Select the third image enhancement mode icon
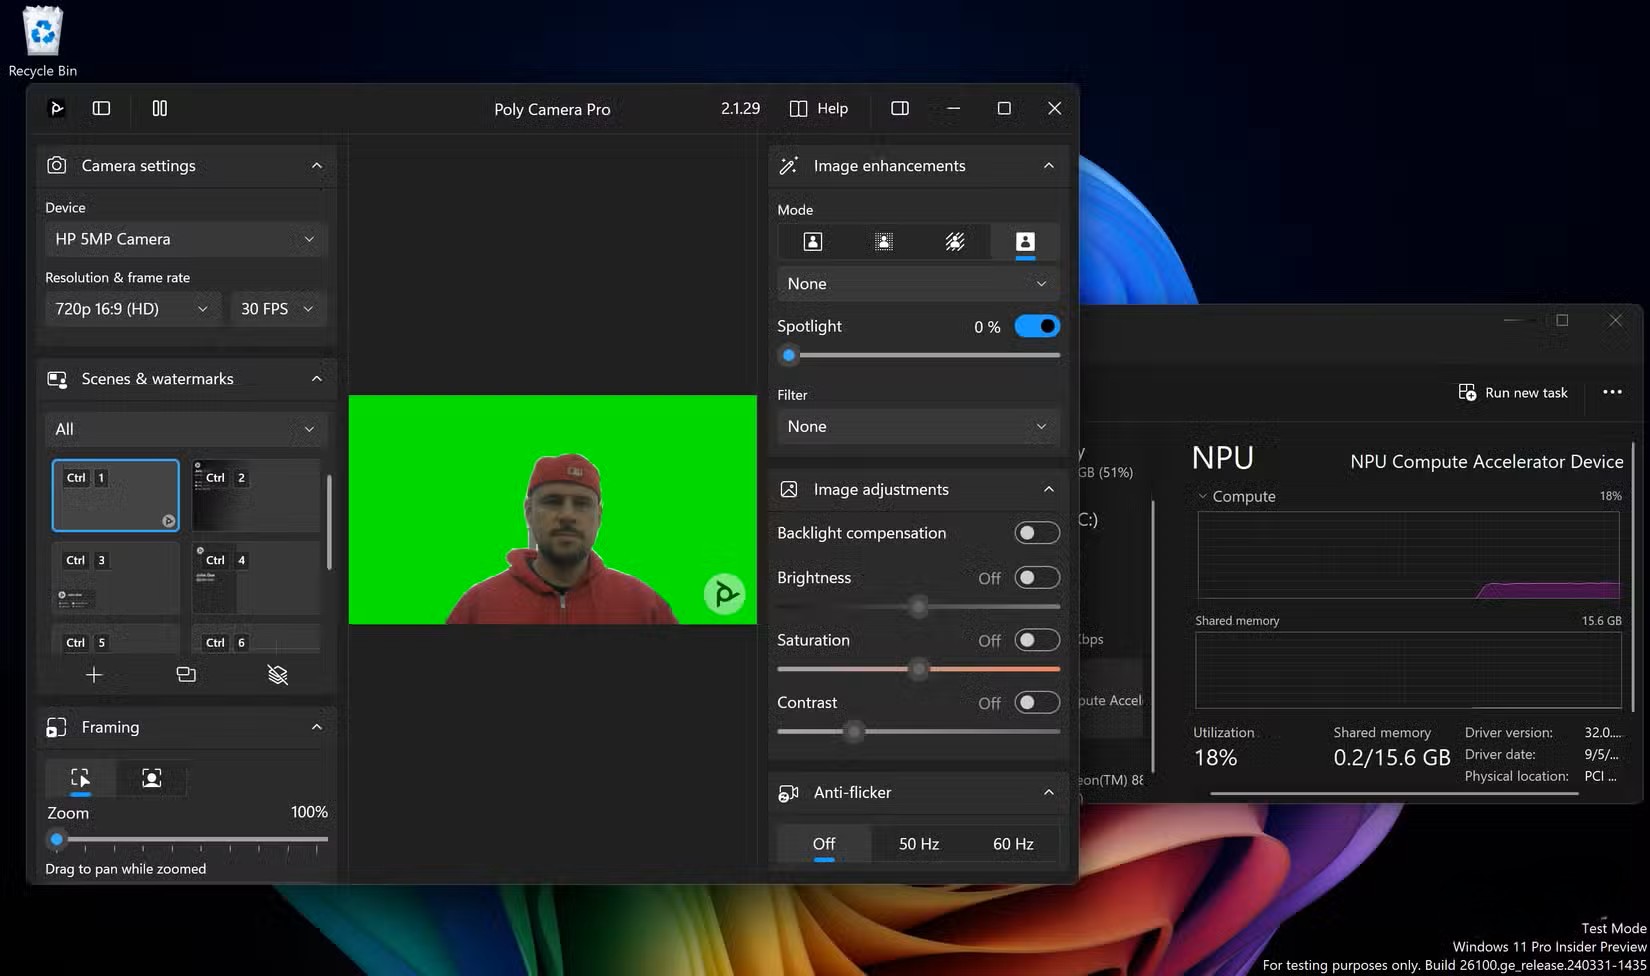Screen dimensions: 1650x976 955,242
